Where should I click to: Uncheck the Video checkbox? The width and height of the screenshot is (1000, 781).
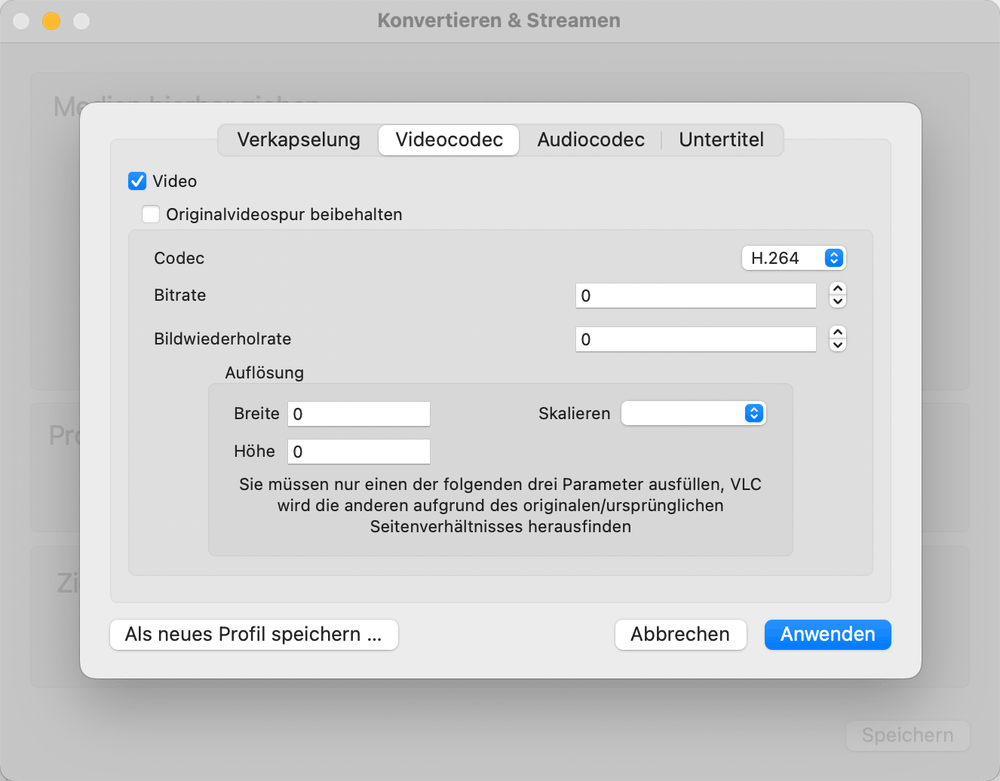pos(138,181)
